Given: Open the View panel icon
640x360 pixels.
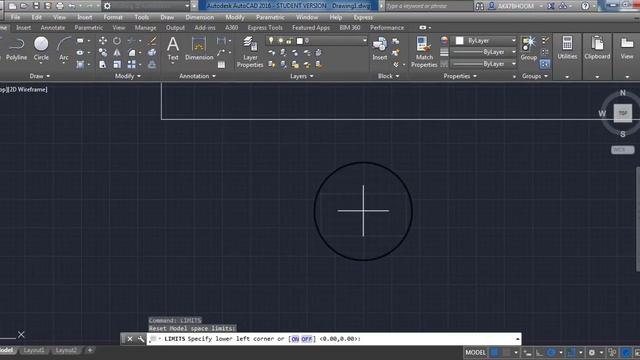Looking at the screenshot, I should [627, 48].
